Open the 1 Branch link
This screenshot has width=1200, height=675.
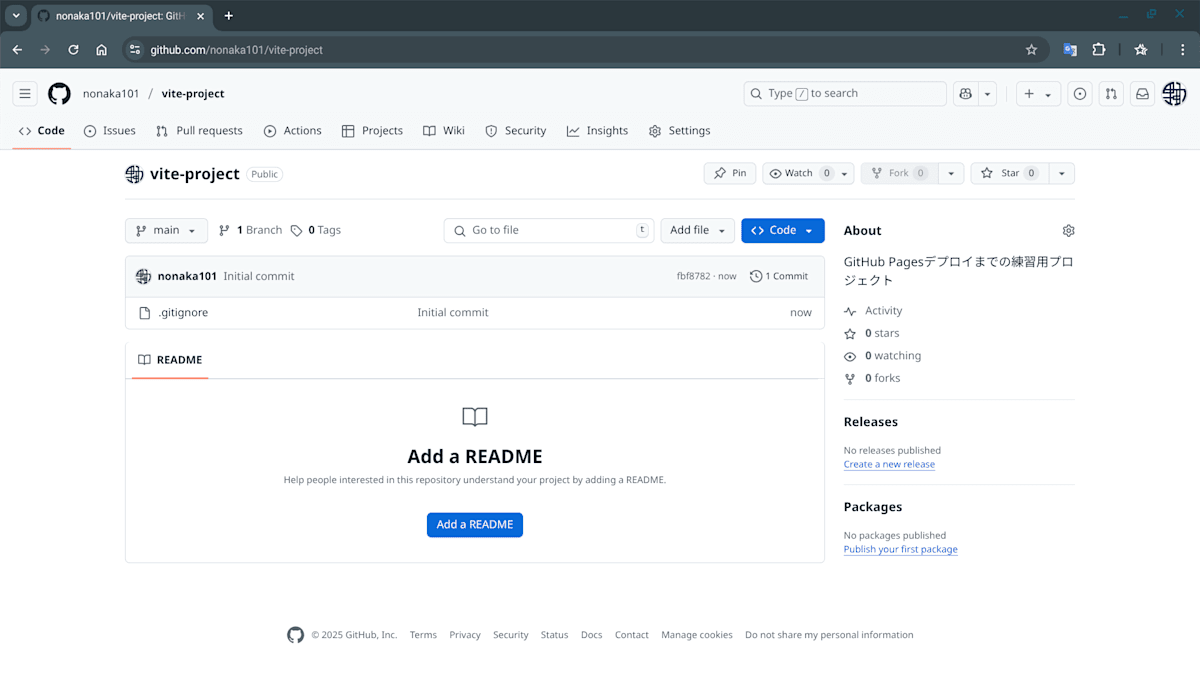250,231
